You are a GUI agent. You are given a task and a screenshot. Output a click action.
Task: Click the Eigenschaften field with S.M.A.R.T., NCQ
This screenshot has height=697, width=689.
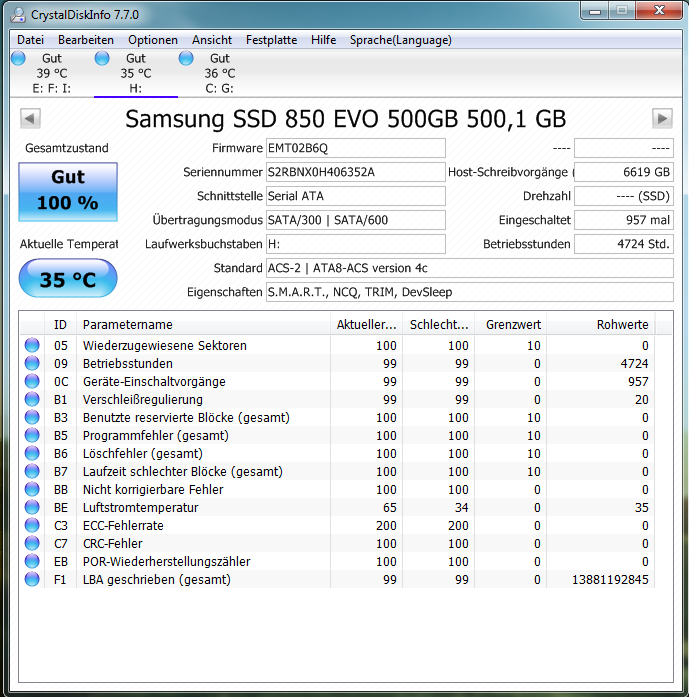(470, 292)
